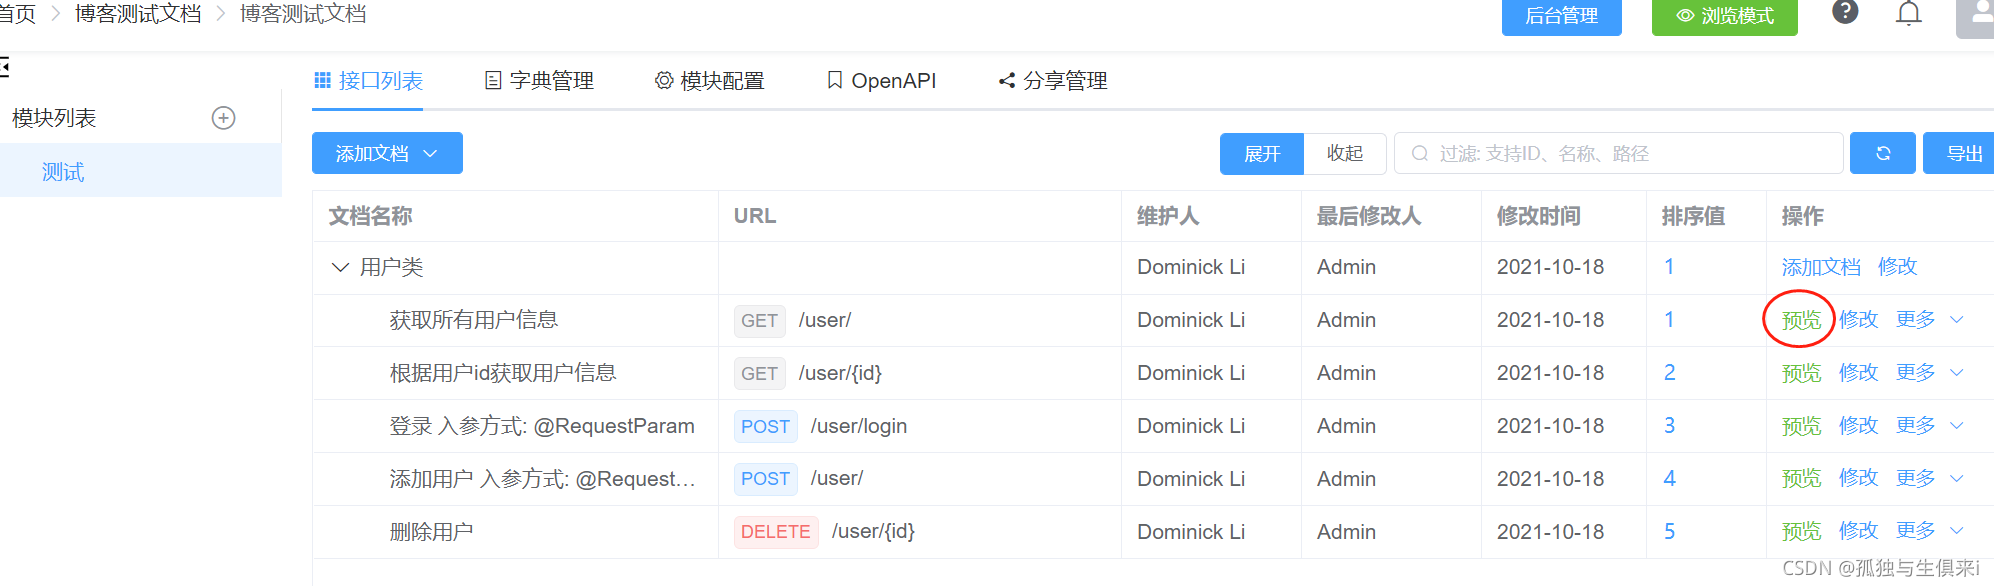Open the notifications bell icon

[1909, 13]
